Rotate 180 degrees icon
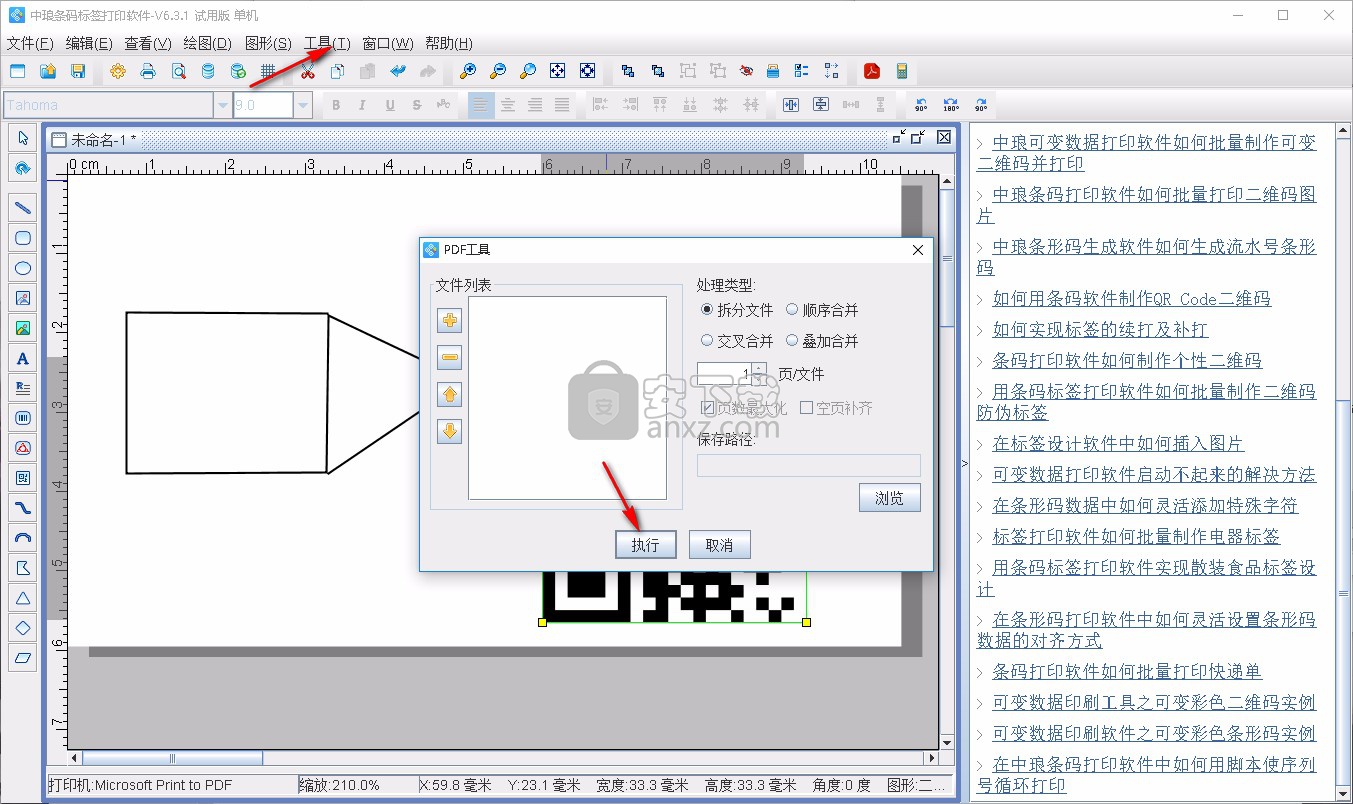Viewport: 1353px width, 804px height. pyautogui.click(x=950, y=105)
